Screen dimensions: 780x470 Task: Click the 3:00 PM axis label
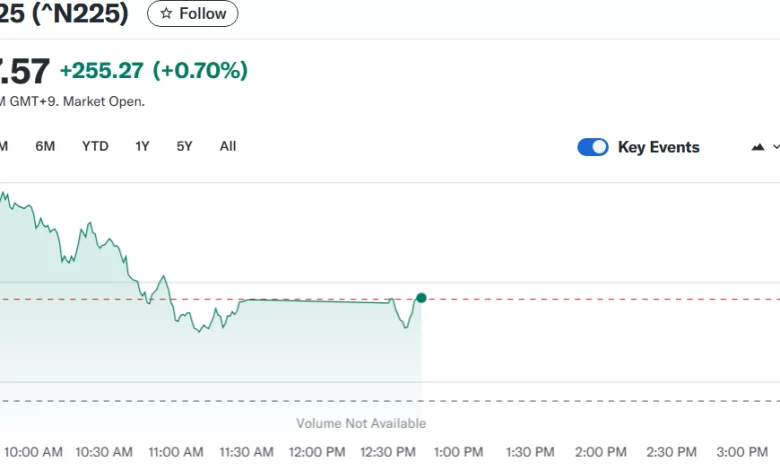(x=743, y=452)
